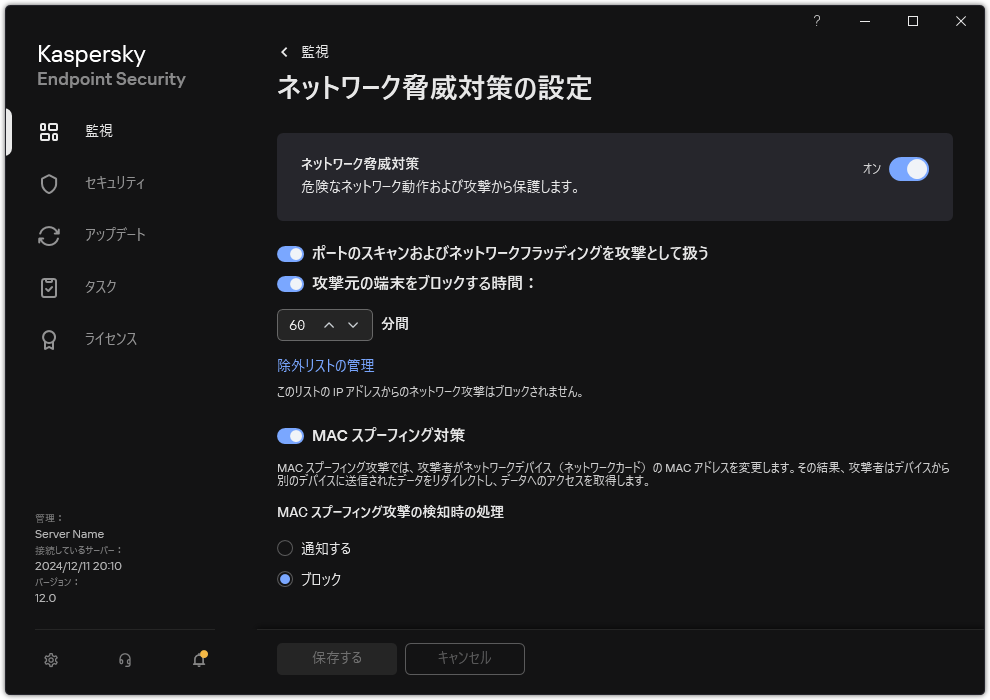The image size is (990, 700).
Task: Open notifications via the bell icon
Action: [197, 660]
